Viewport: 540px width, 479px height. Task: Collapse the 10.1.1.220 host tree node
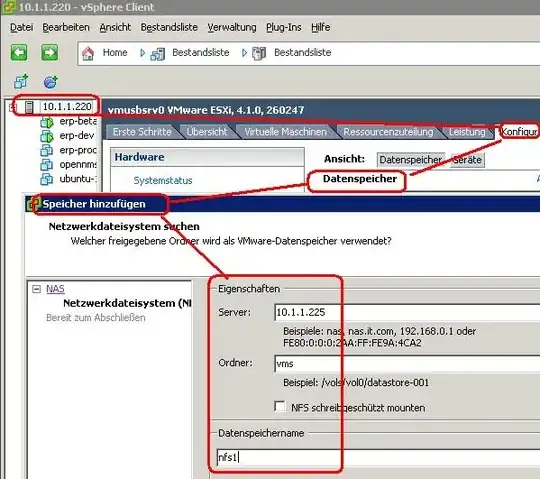11,107
